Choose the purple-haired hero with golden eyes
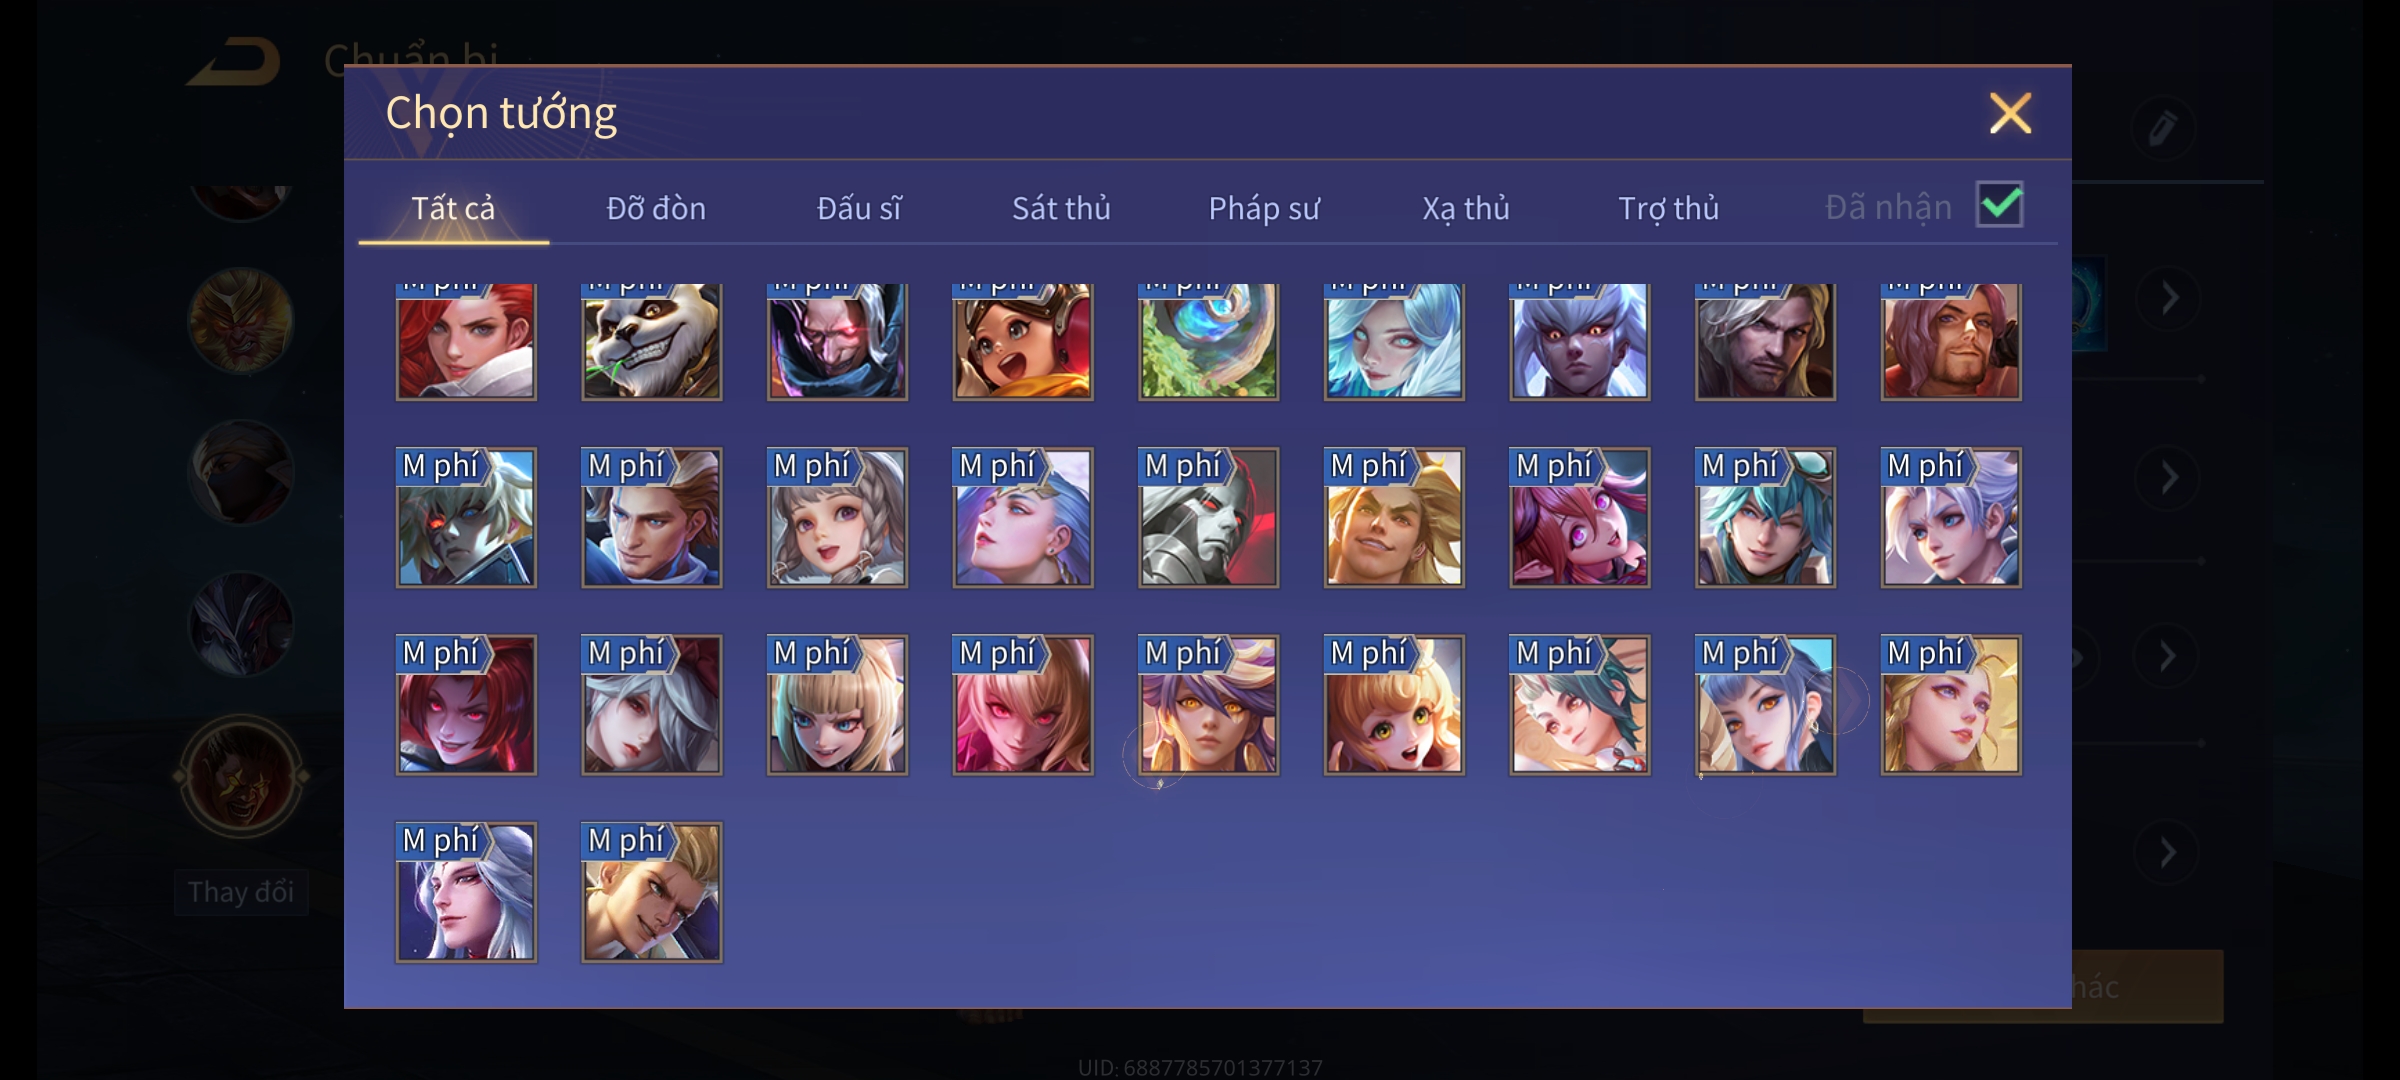Screen dimensions: 2400x1080 [1208, 705]
